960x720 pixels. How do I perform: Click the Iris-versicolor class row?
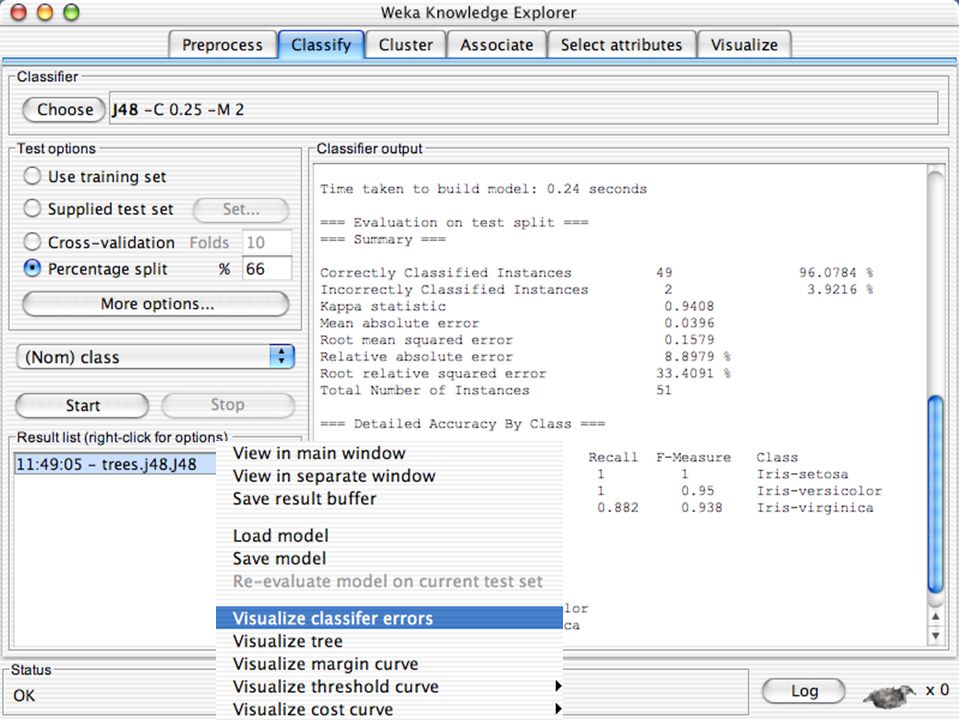[740, 490]
